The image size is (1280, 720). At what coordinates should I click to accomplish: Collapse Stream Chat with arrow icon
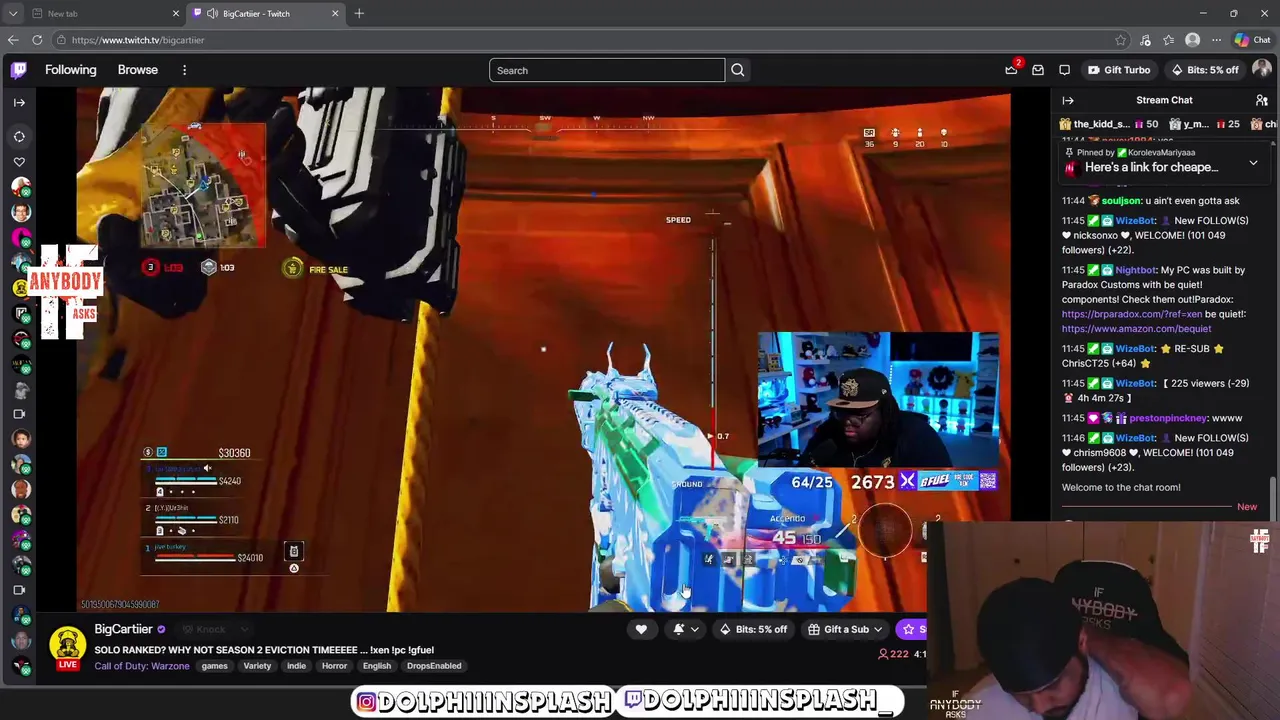1068,100
